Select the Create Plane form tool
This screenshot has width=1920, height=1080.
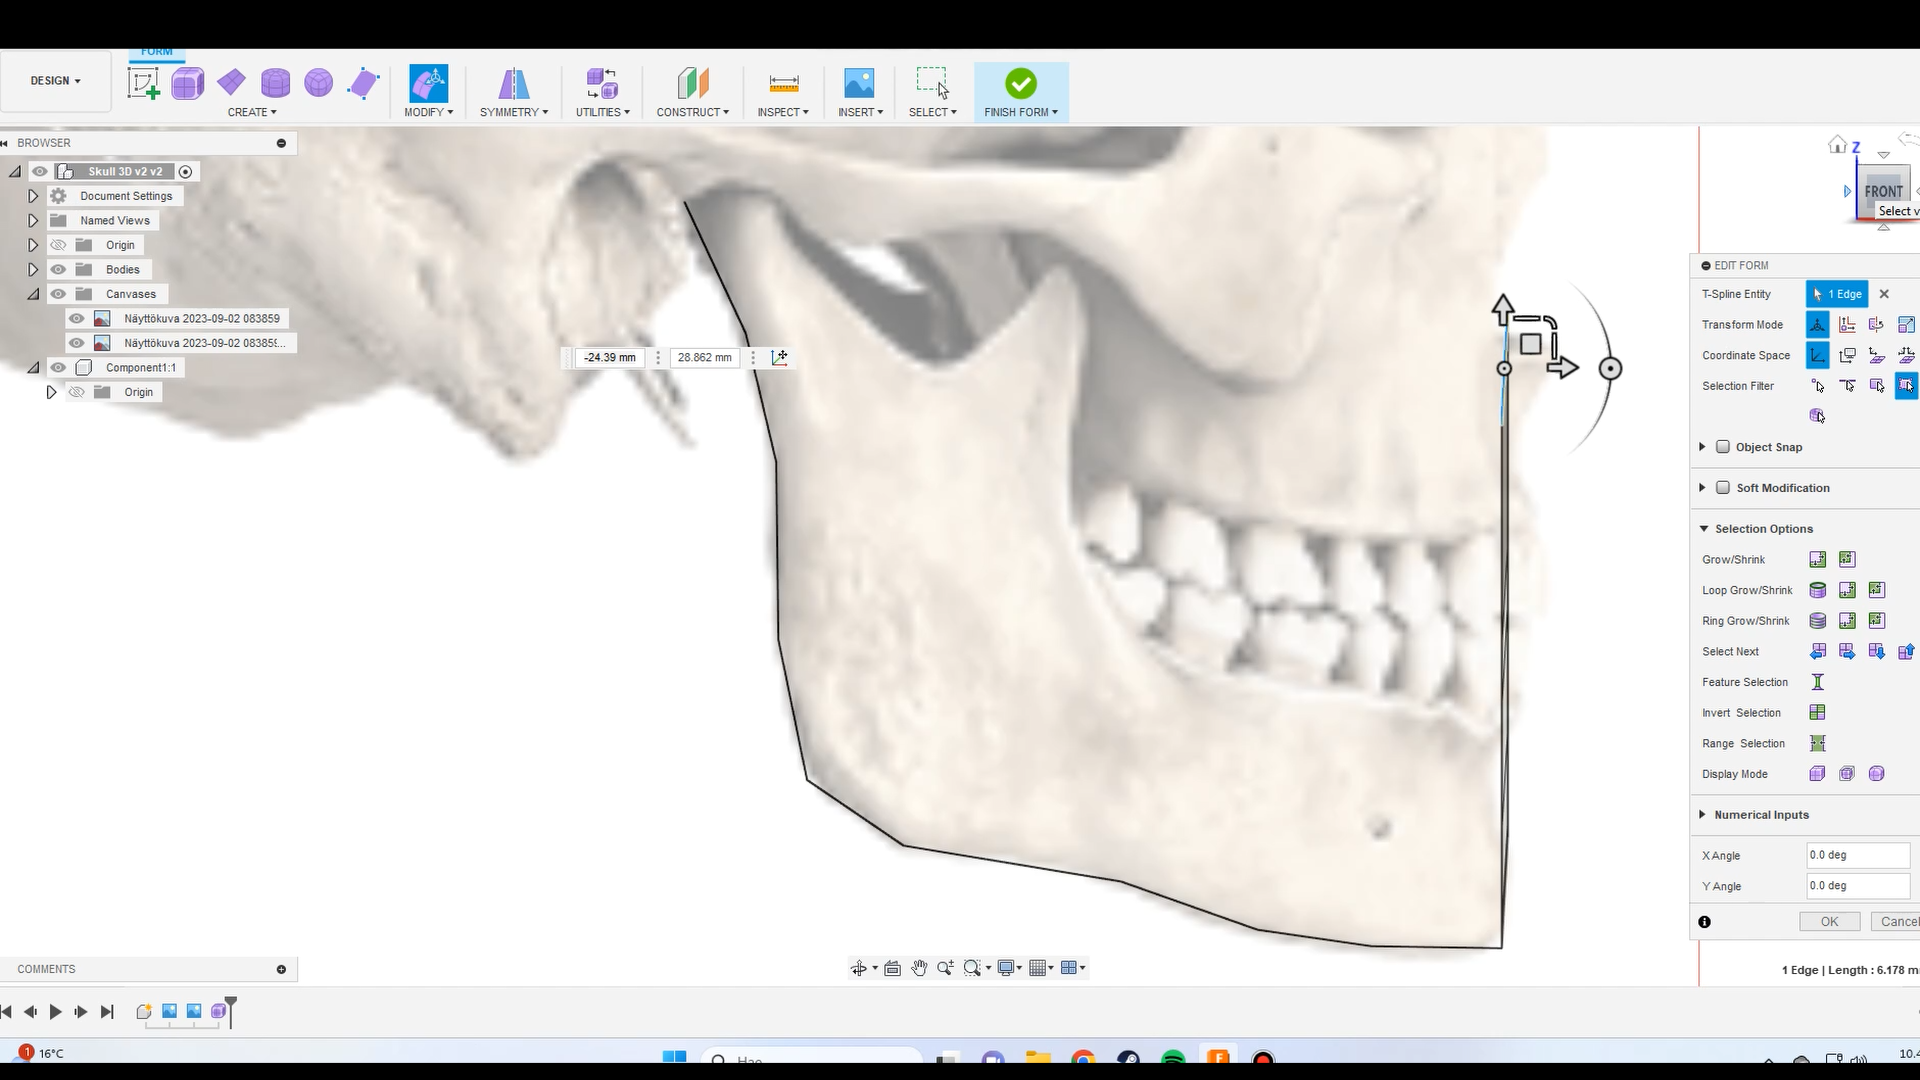[x=231, y=83]
